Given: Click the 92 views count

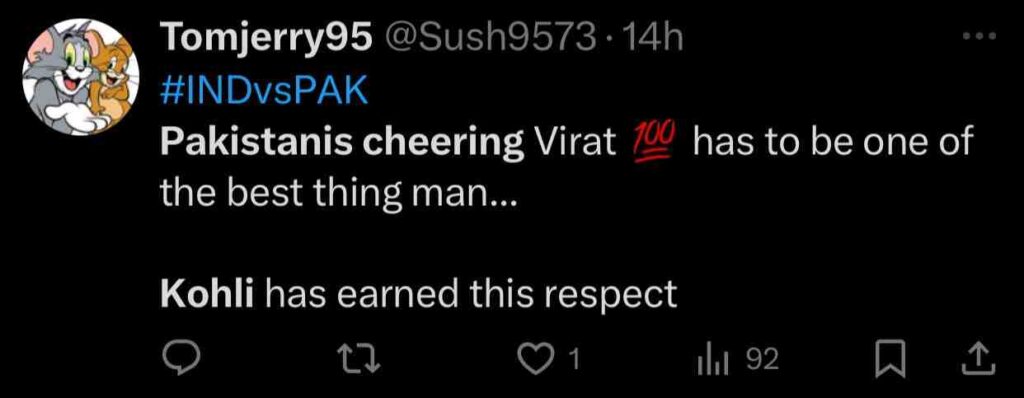Looking at the screenshot, I should 763,359.
